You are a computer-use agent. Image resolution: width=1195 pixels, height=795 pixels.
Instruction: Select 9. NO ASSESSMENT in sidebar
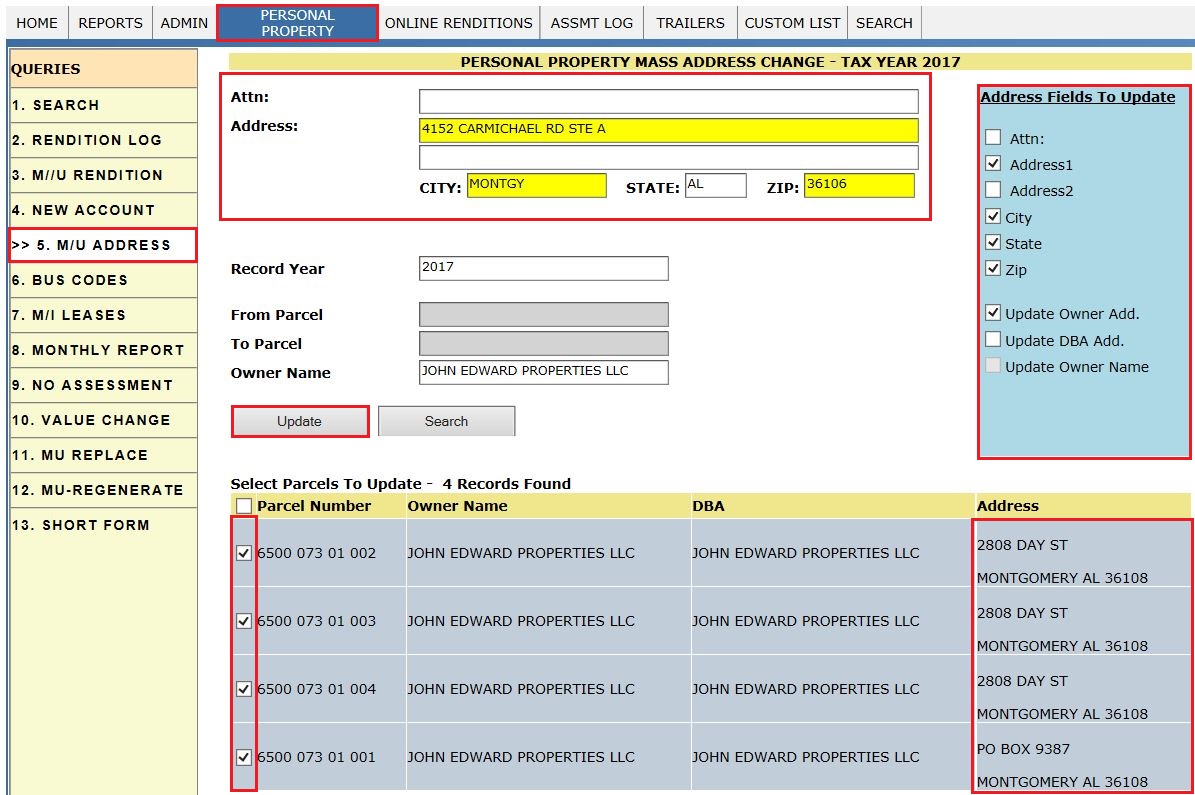coord(104,386)
